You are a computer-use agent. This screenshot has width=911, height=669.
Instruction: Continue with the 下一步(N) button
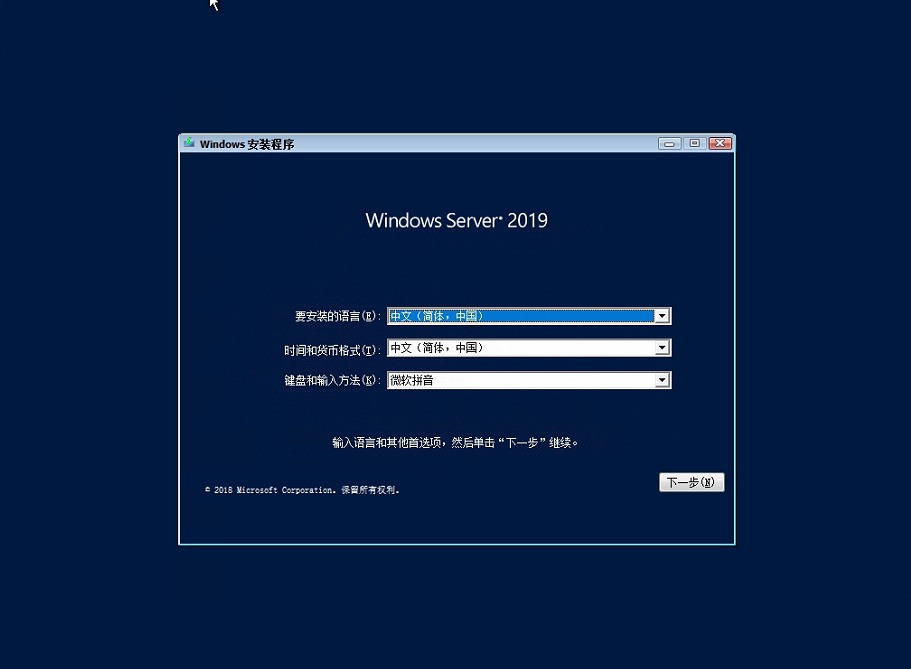691,482
